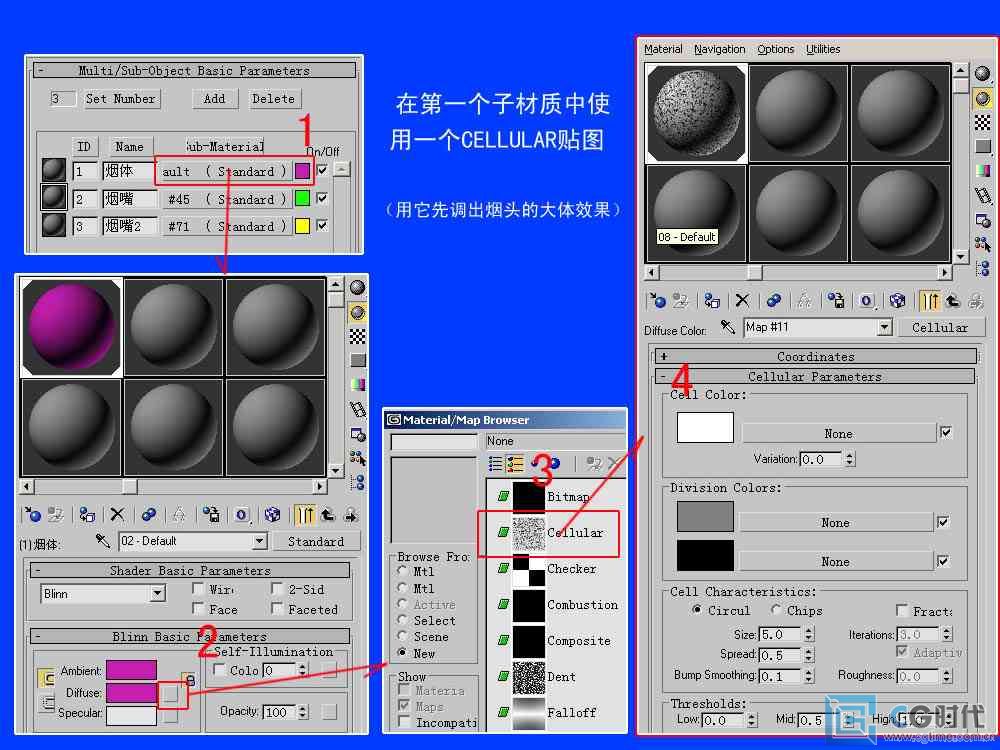Click the green color swatch for 烟嘴
Viewport: 1000px width, 750px height.
coord(302,198)
